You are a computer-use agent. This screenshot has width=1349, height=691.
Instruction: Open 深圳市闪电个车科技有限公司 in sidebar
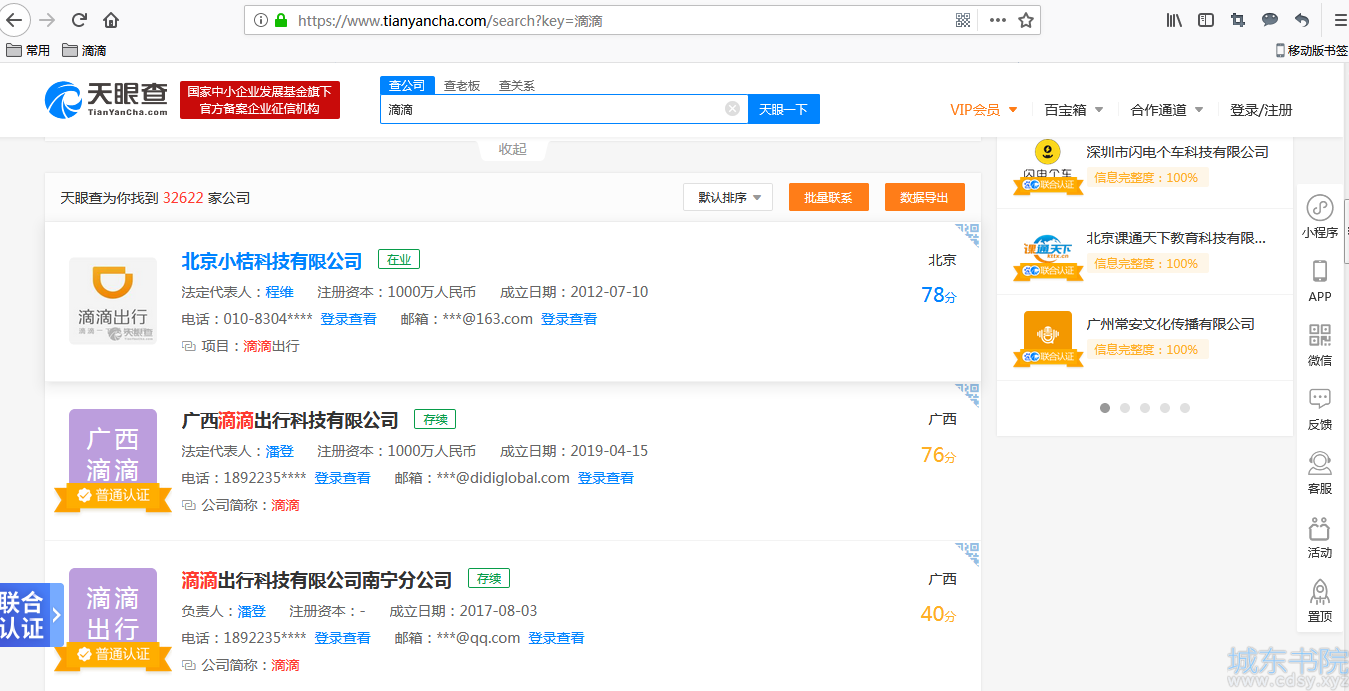[1177, 152]
